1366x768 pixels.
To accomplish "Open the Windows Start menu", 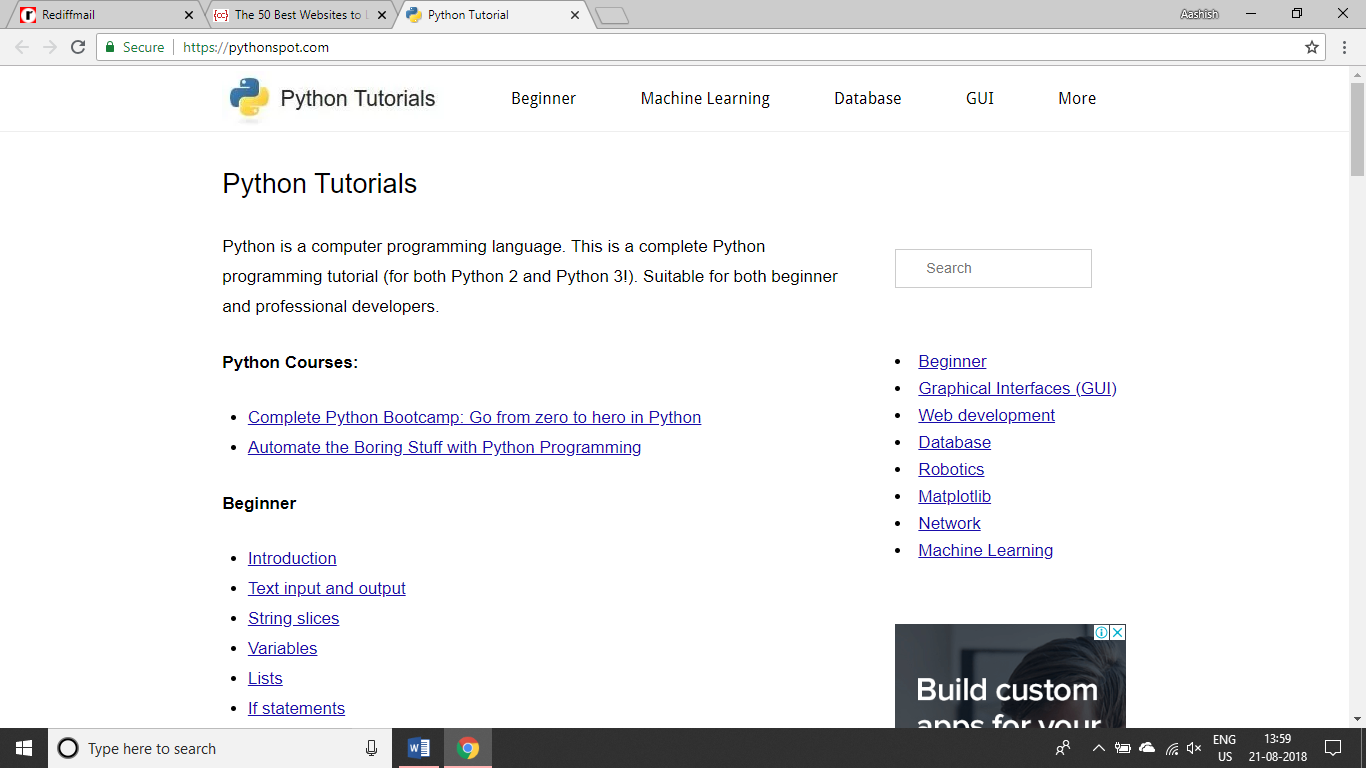I will (x=24, y=748).
